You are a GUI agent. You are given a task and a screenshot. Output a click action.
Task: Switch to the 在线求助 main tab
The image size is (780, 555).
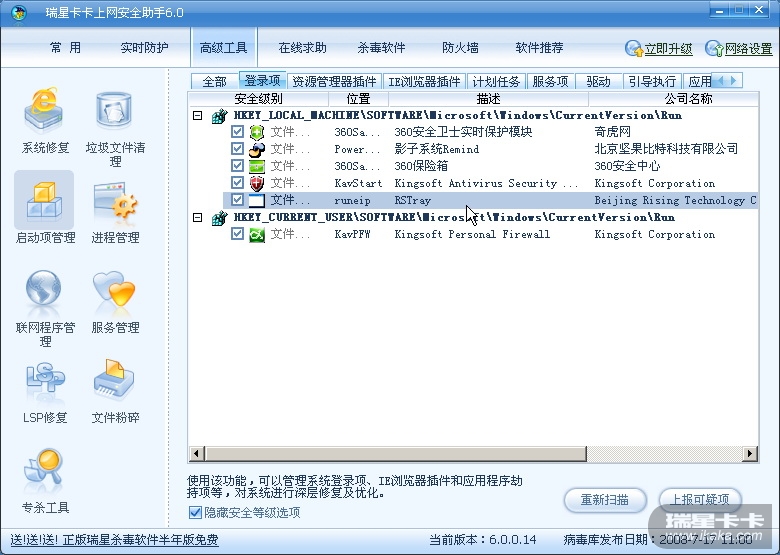point(302,48)
